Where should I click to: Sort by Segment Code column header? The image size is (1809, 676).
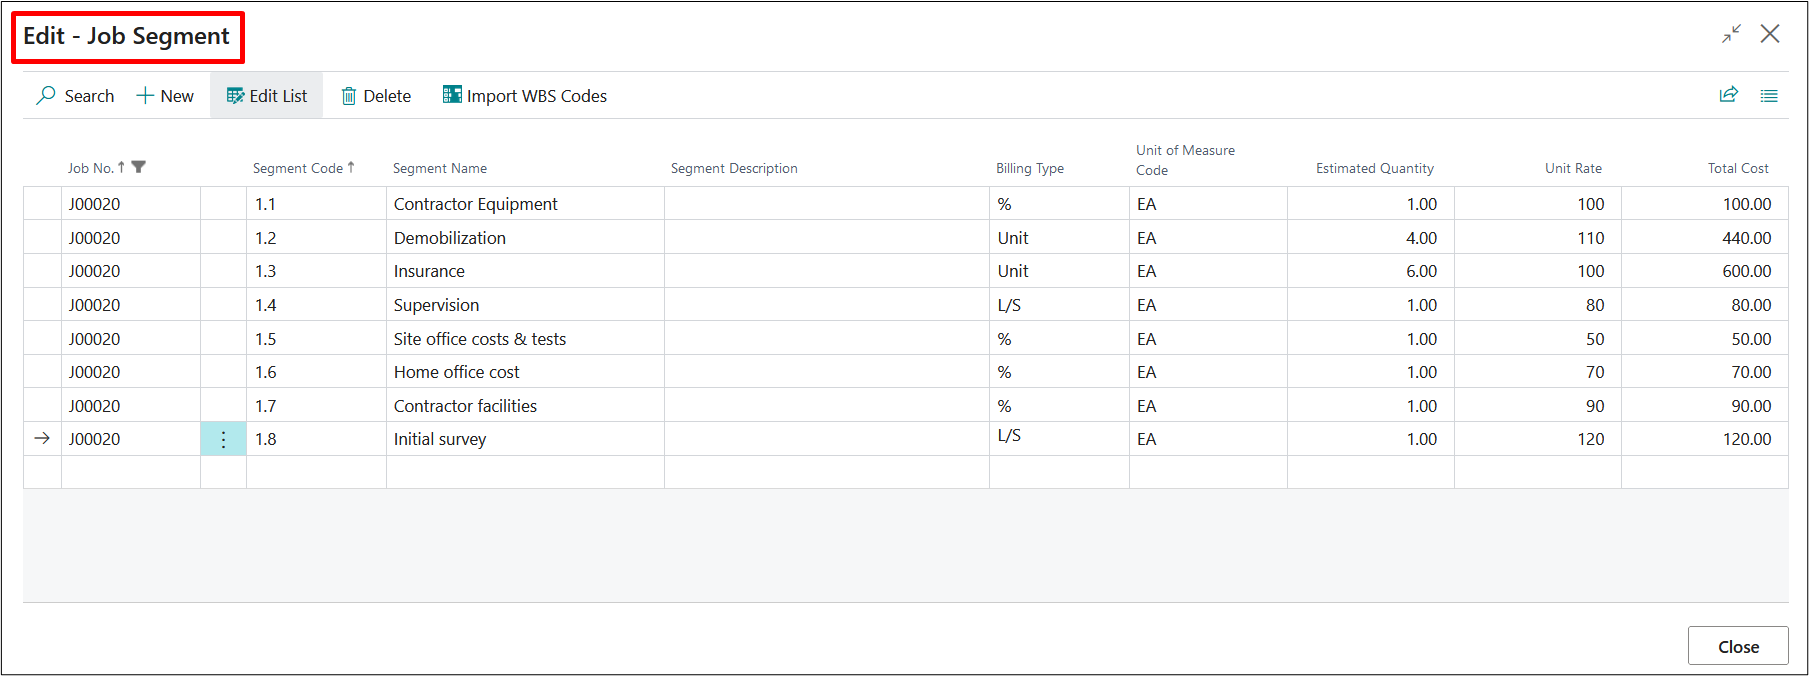coord(298,168)
